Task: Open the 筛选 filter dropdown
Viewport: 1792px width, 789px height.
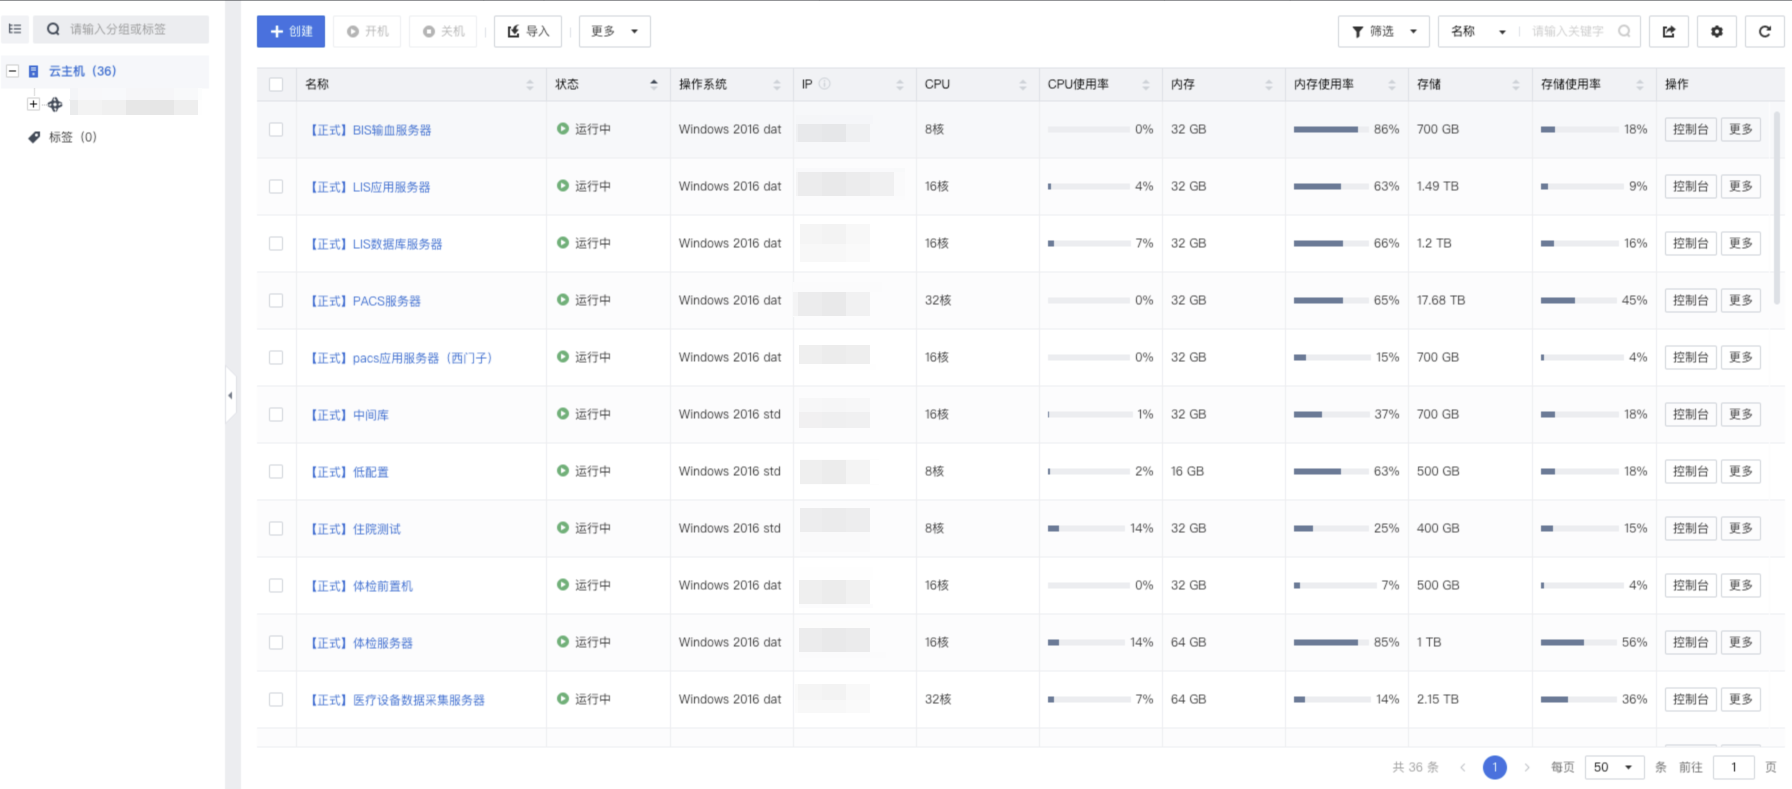Action: coord(1384,31)
